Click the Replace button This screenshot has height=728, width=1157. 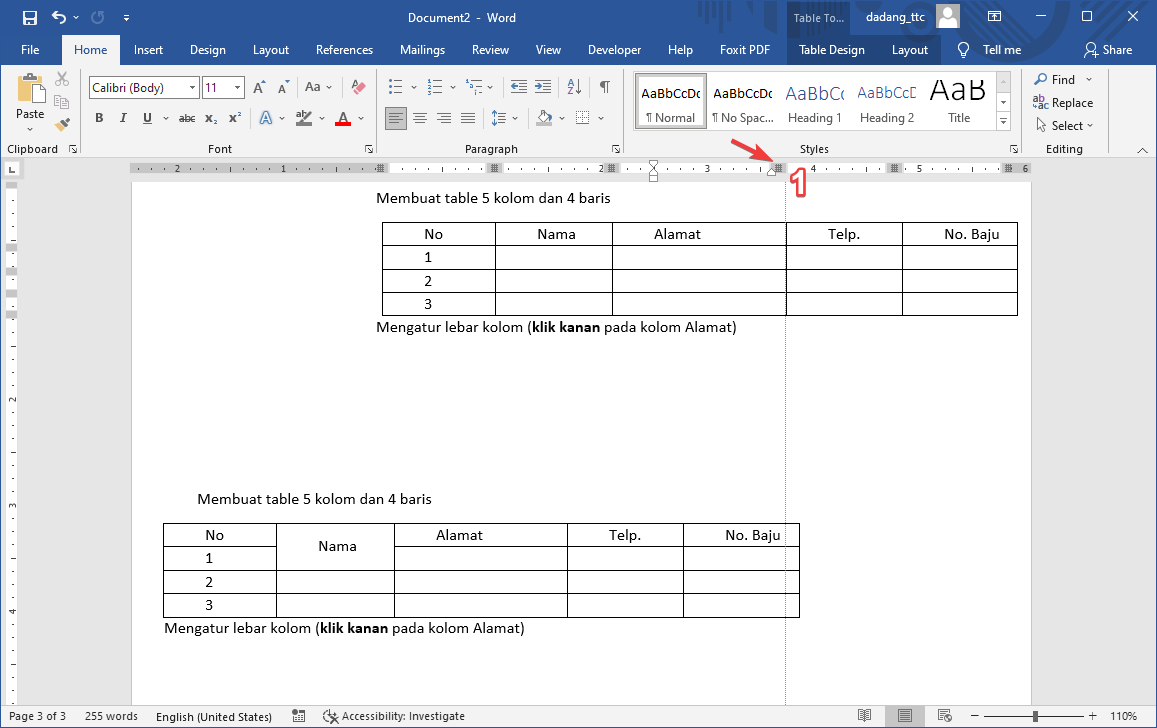1063,103
